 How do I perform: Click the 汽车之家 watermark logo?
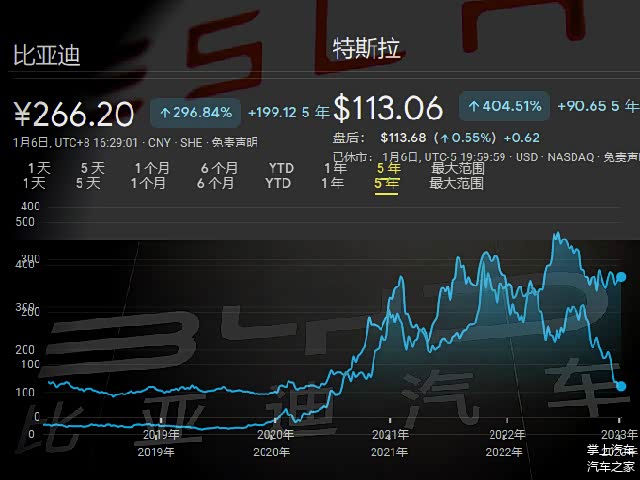tap(609, 465)
